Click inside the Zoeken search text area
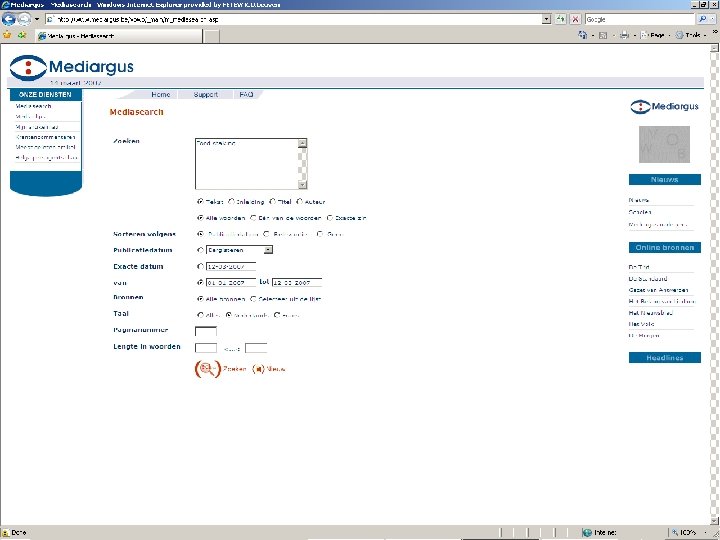The width and height of the screenshot is (720, 540). tap(246, 164)
